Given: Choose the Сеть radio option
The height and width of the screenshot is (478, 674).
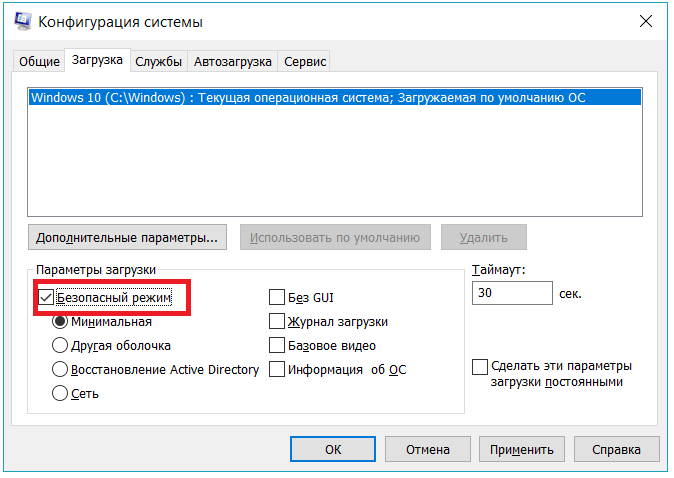Looking at the screenshot, I should click(60, 393).
